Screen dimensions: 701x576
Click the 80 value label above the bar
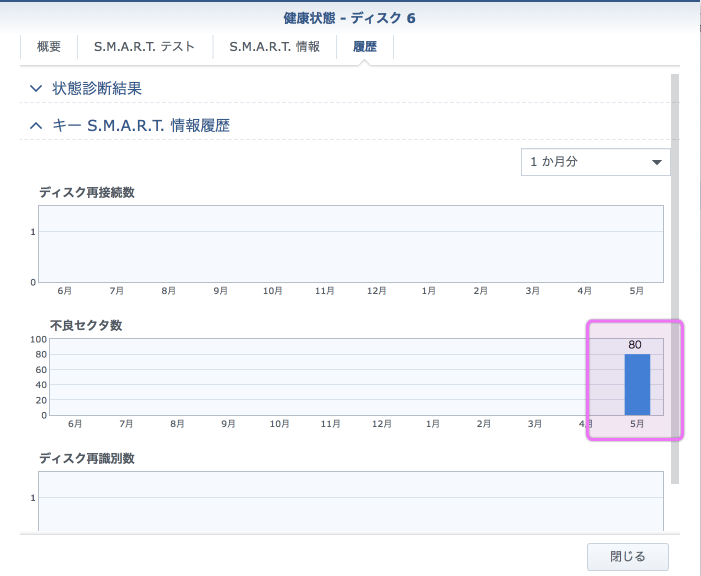pos(635,345)
